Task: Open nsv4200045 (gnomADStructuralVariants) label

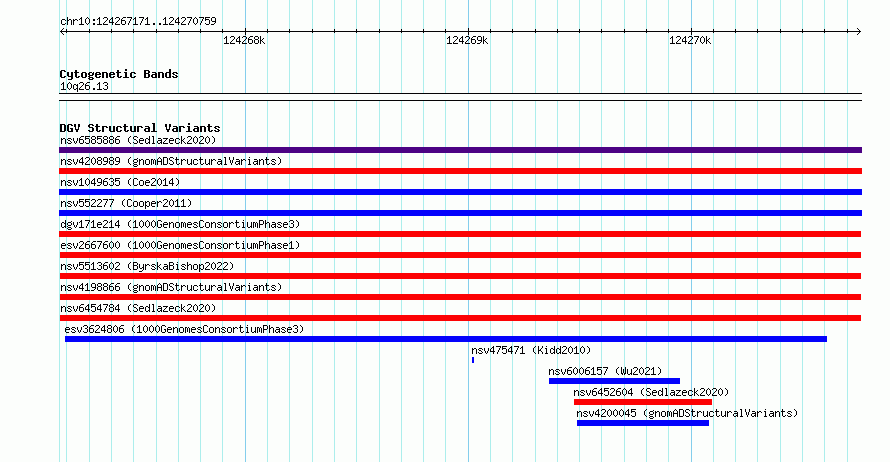Action: (687, 413)
